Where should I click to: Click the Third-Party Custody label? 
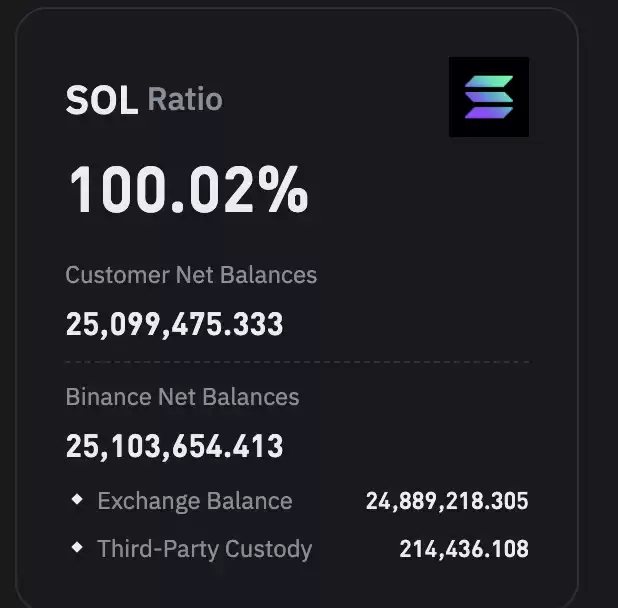click(x=205, y=549)
